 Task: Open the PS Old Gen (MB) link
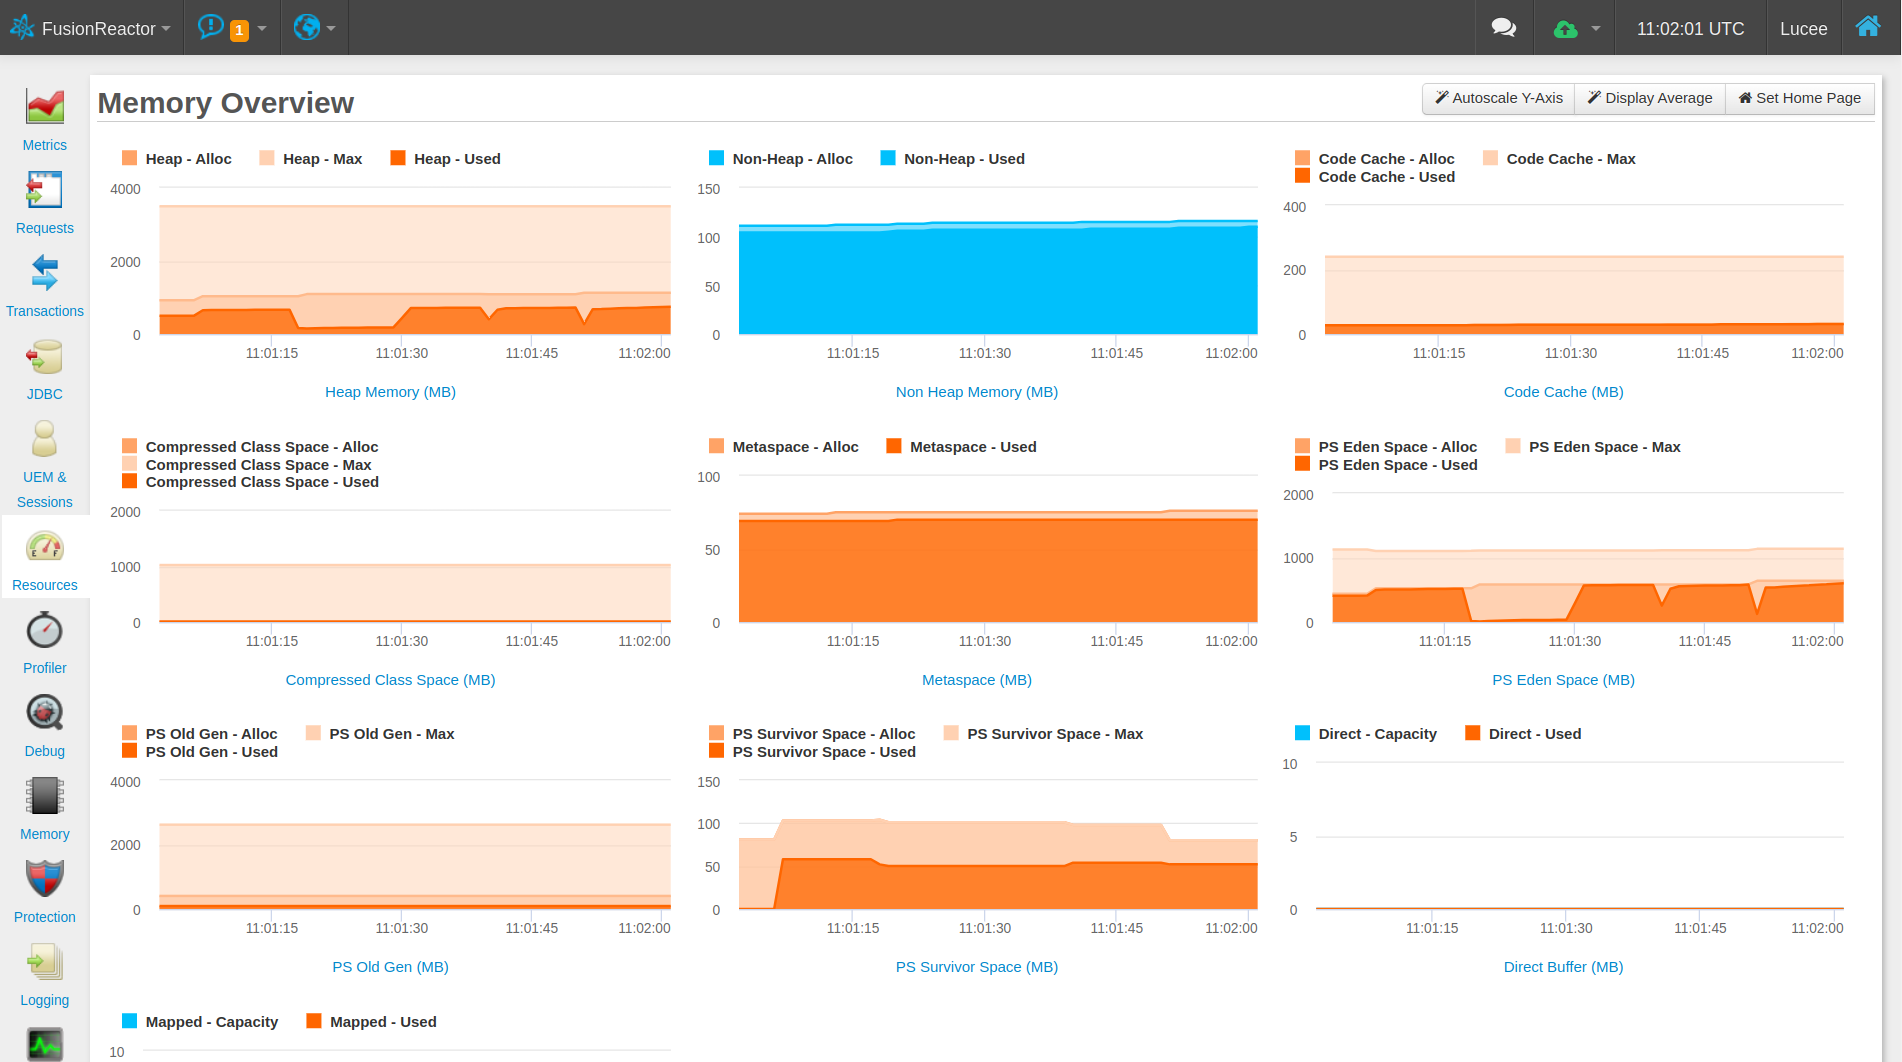tap(390, 967)
